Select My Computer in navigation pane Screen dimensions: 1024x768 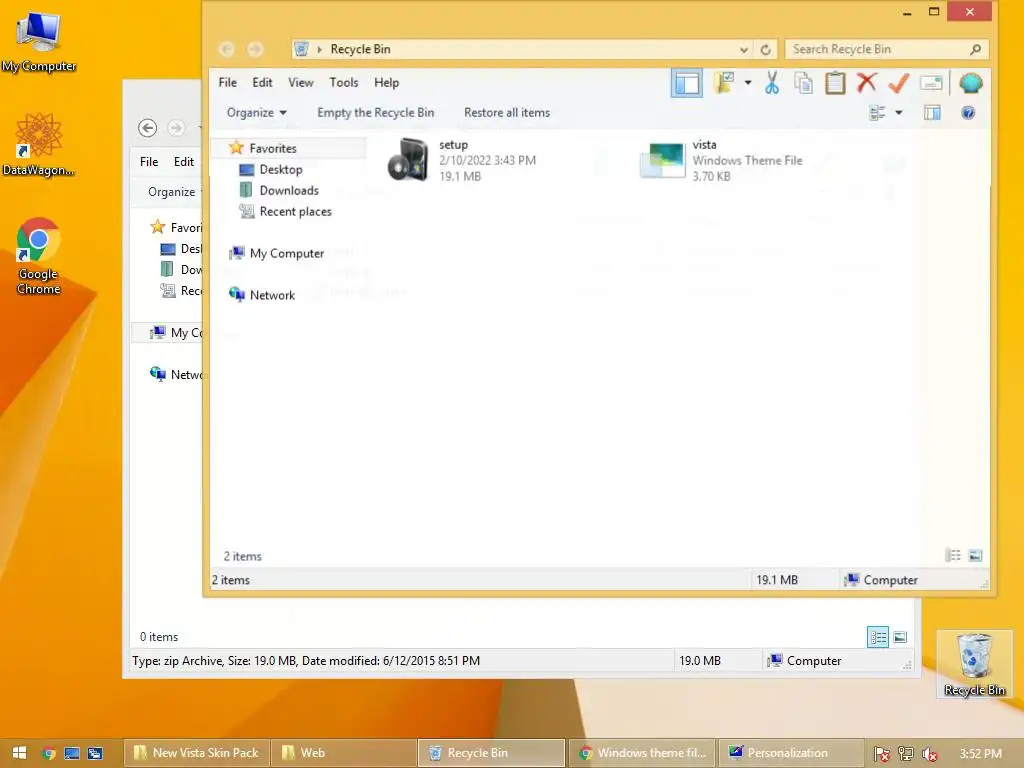[x=276, y=253]
